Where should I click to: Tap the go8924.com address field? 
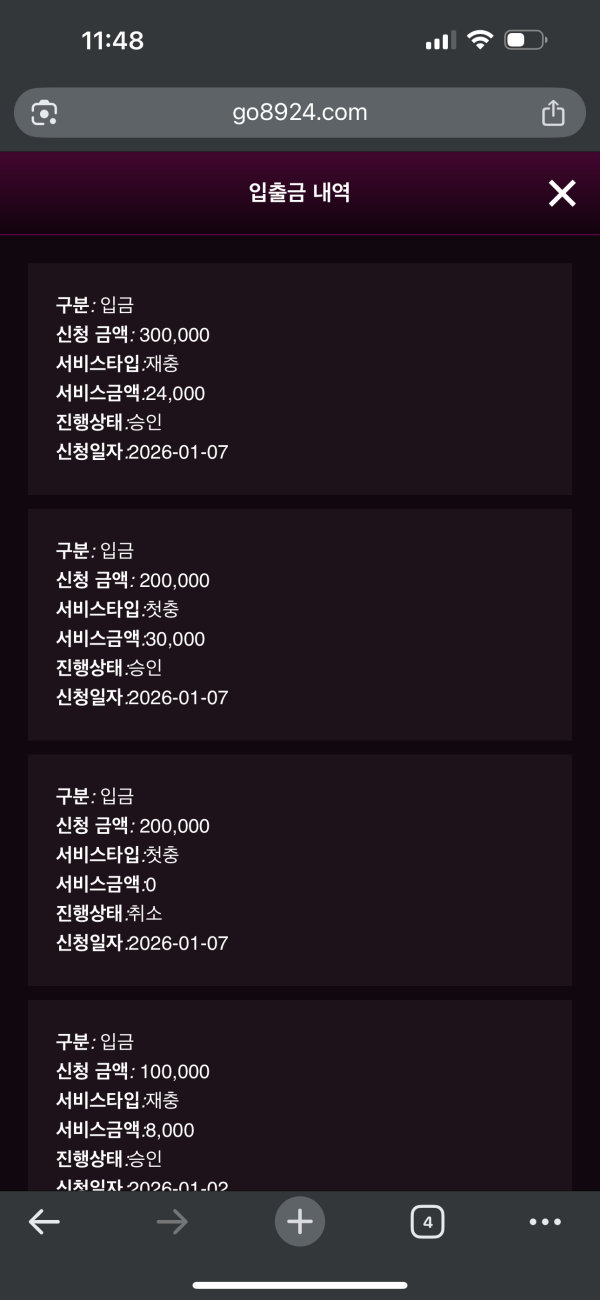299,113
